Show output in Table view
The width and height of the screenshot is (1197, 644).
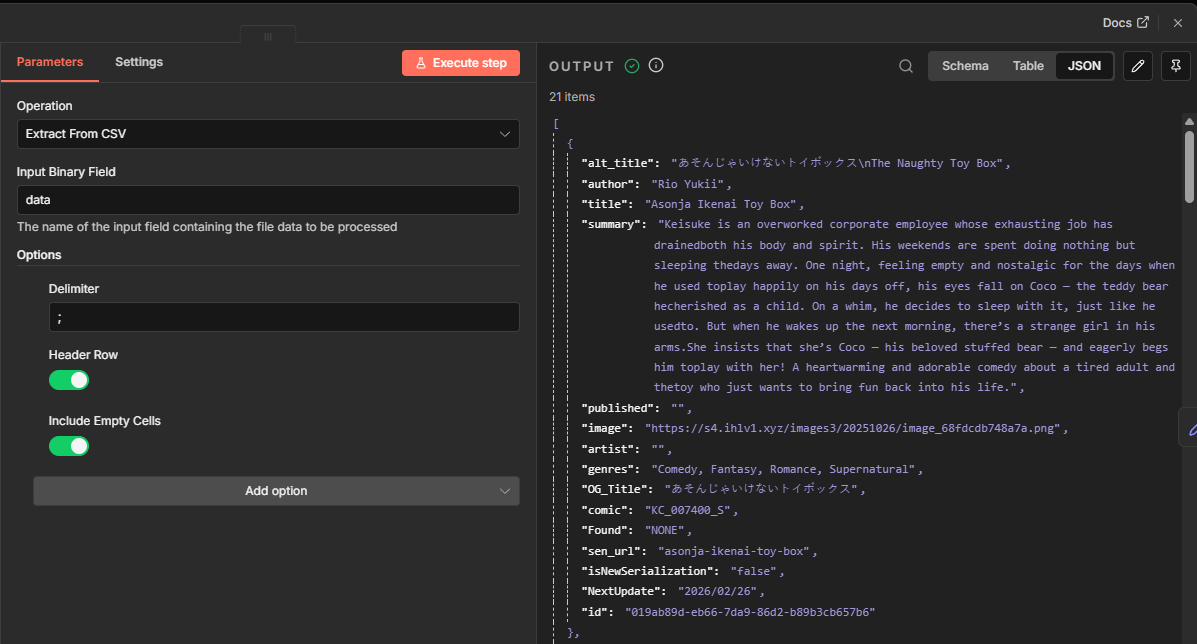tap(1028, 66)
